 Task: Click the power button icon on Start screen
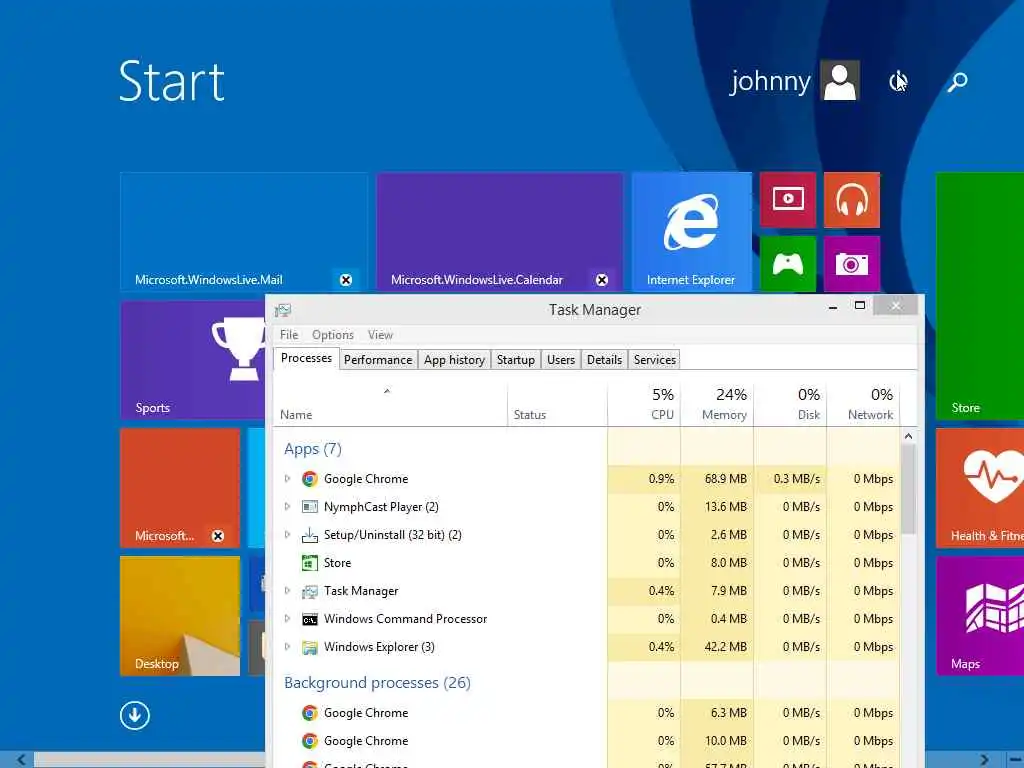898,82
